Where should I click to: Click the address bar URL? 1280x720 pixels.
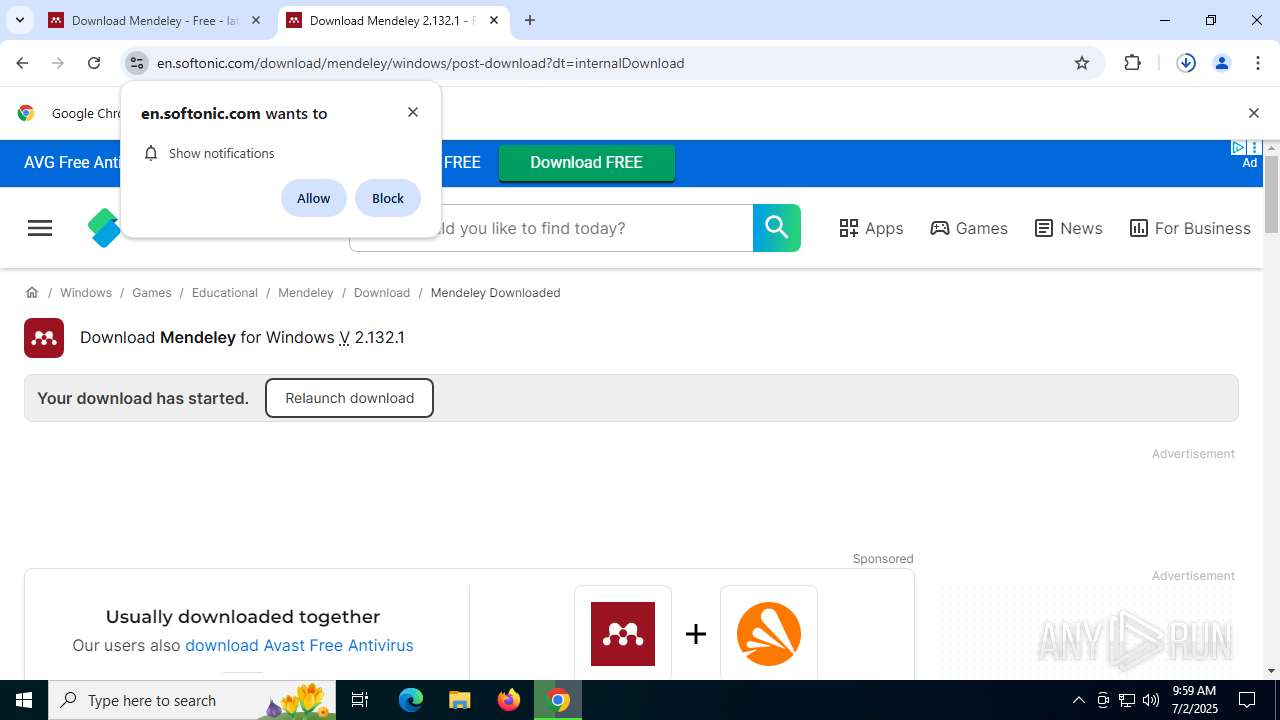(x=420, y=63)
